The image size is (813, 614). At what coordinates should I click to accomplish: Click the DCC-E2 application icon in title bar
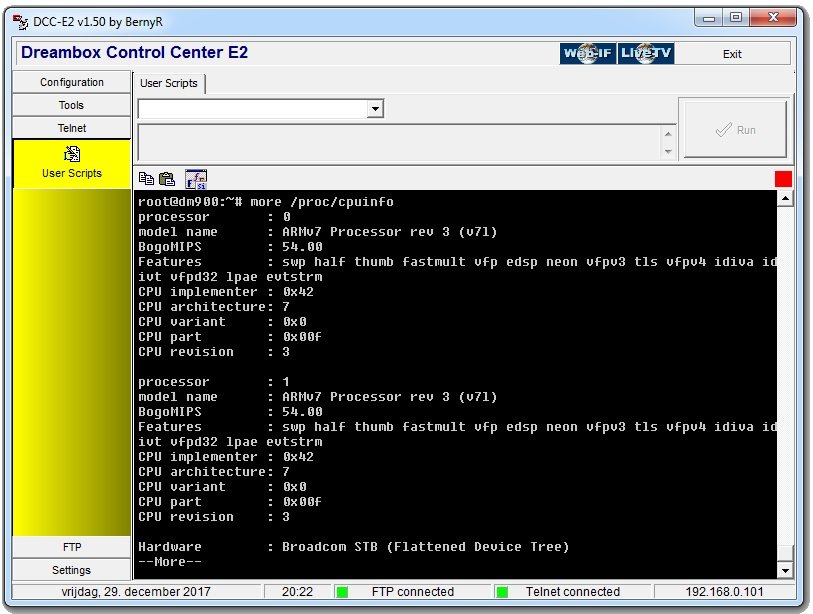20,22
